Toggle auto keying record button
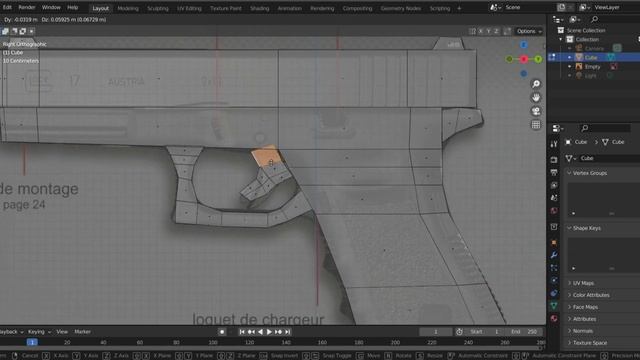This screenshot has height=360, width=640. coord(222,332)
